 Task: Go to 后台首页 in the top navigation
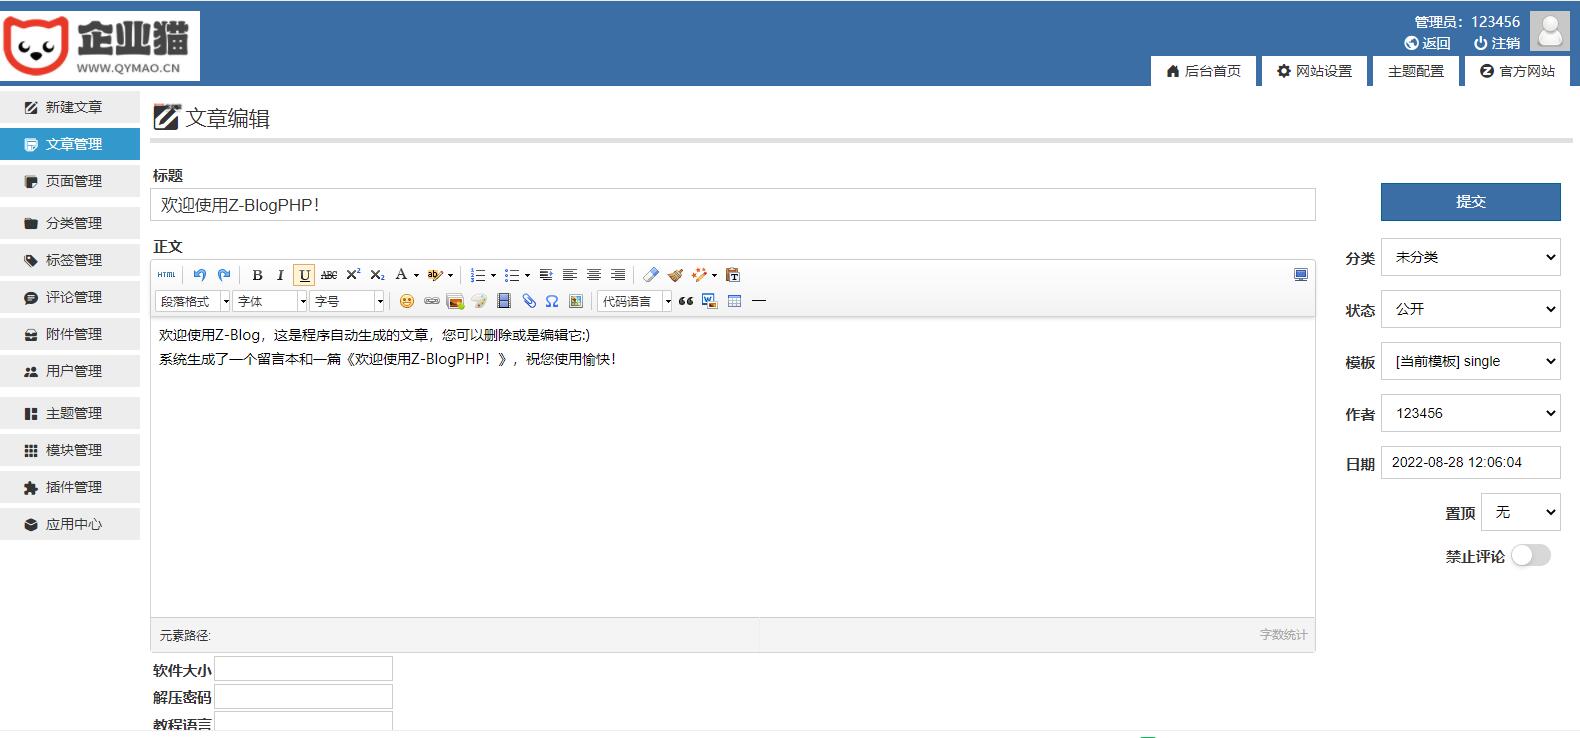pos(1204,71)
